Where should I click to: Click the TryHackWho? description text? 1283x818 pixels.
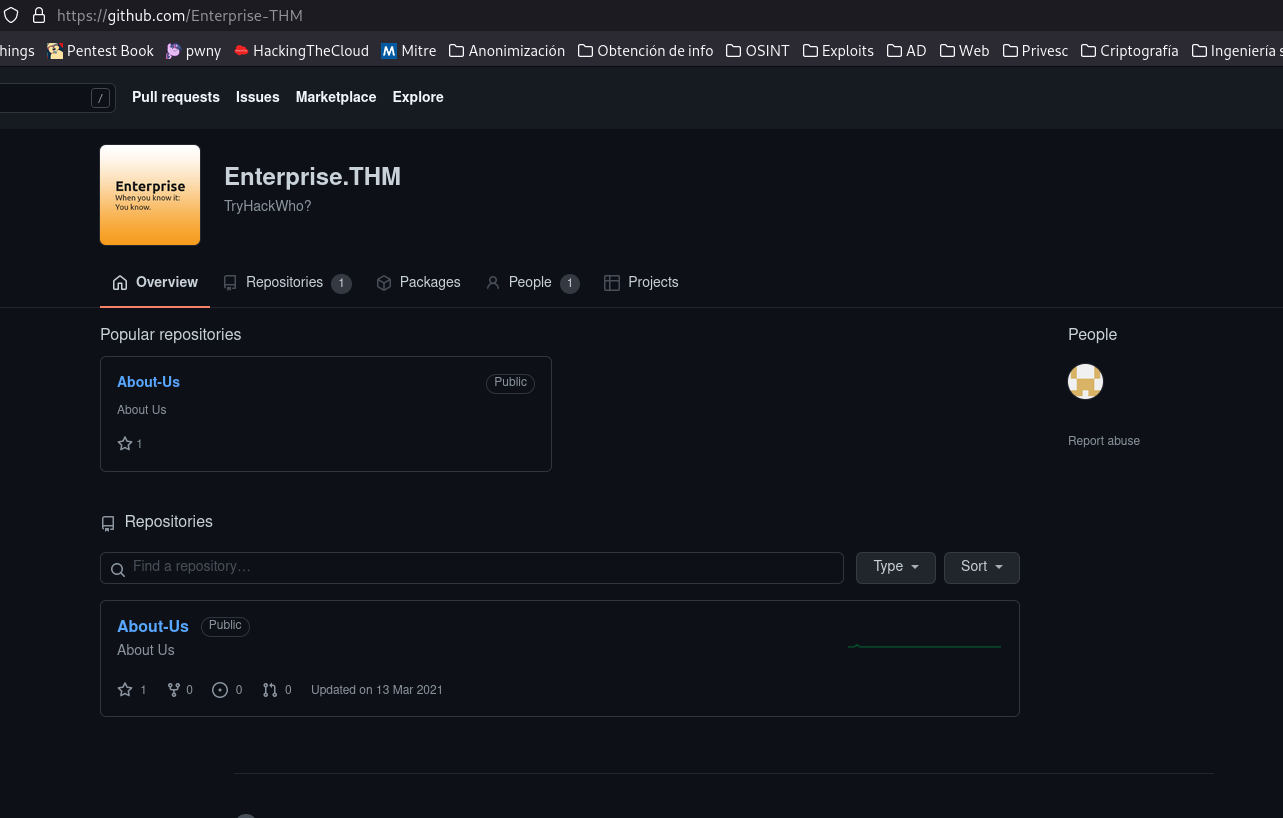tap(268, 206)
